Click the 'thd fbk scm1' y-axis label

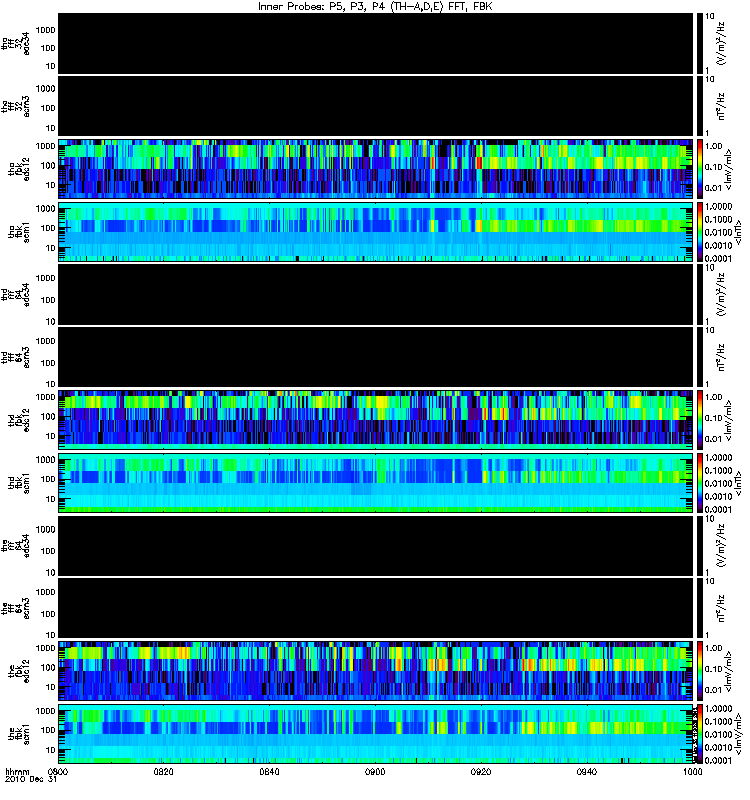[x=19, y=483]
